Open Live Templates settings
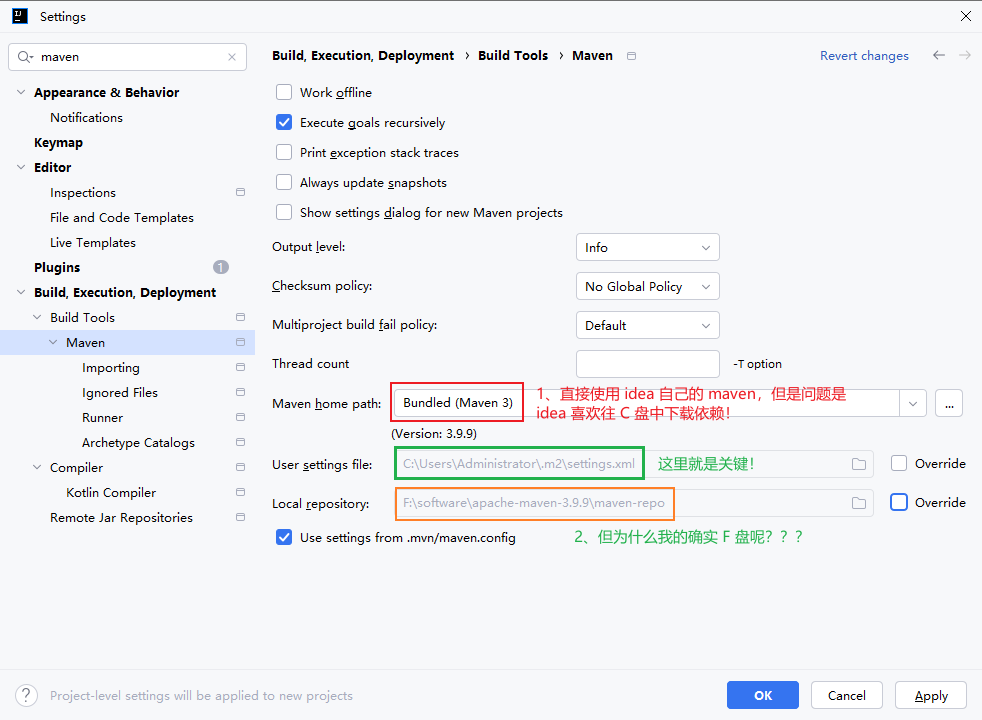The width and height of the screenshot is (982, 720). (93, 243)
